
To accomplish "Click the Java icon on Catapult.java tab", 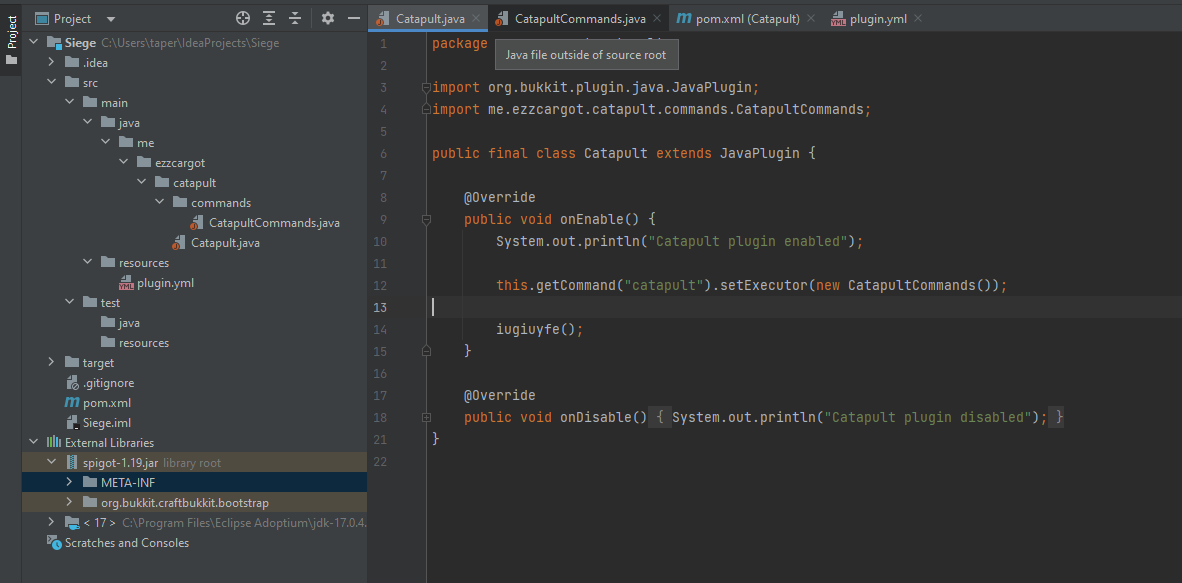I will click(384, 19).
